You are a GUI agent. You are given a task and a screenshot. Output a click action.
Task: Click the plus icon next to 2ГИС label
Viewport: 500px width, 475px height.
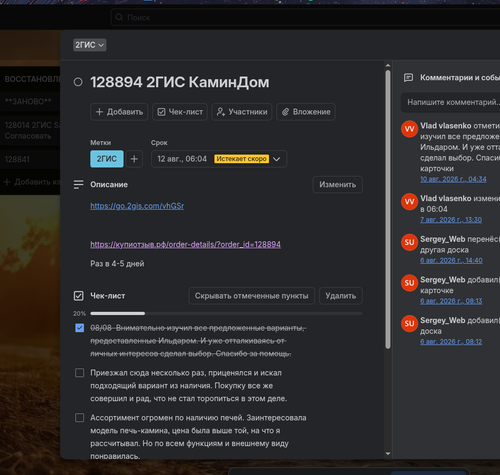pos(134,159)
